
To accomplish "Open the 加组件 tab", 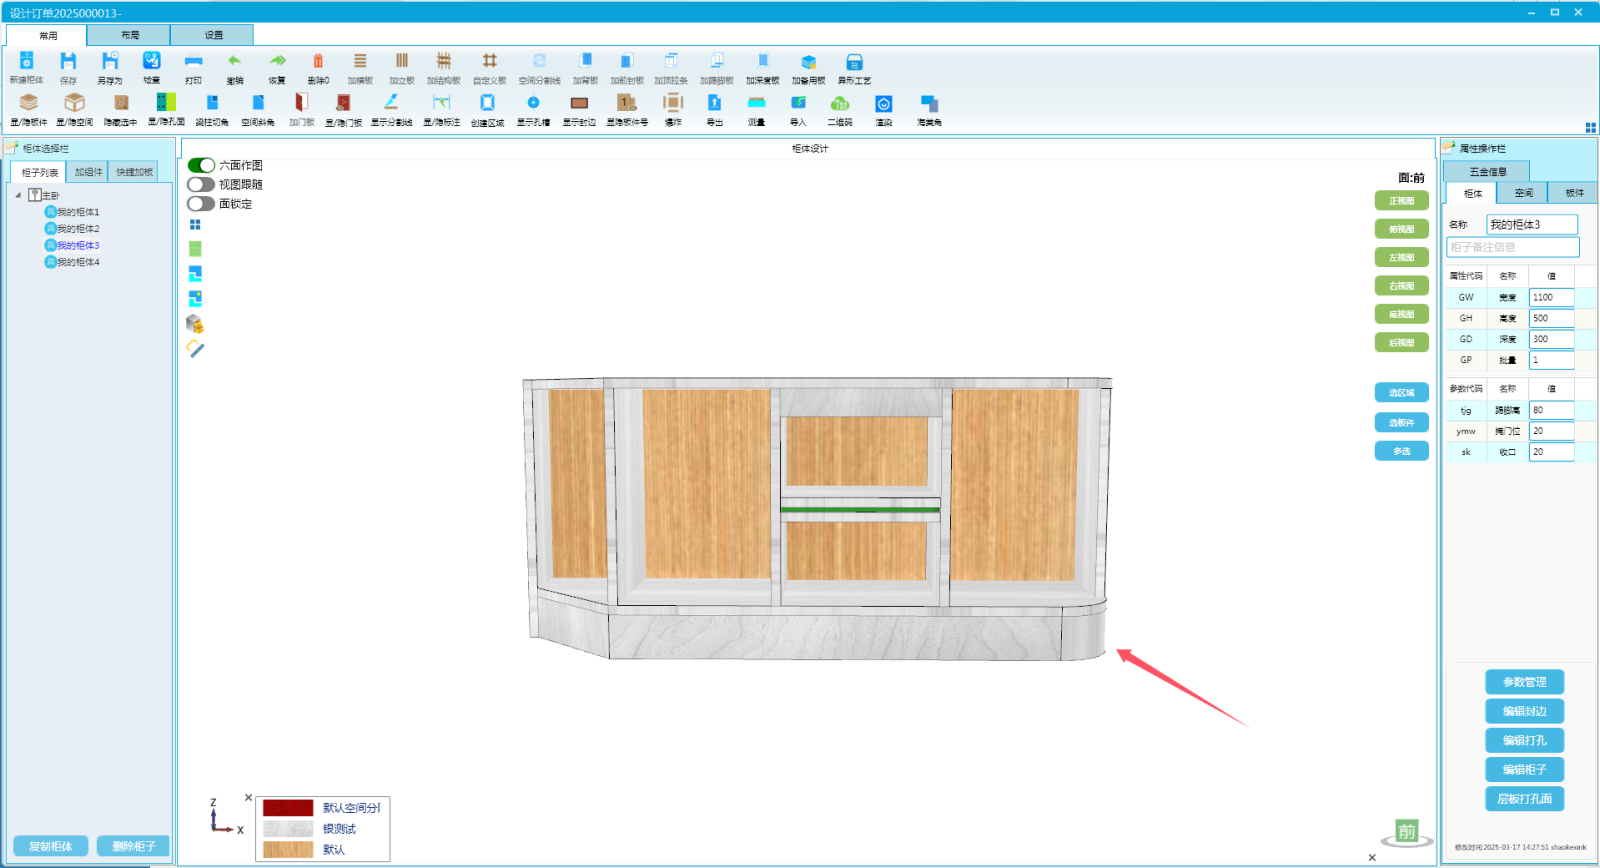I will coord(88,172).
